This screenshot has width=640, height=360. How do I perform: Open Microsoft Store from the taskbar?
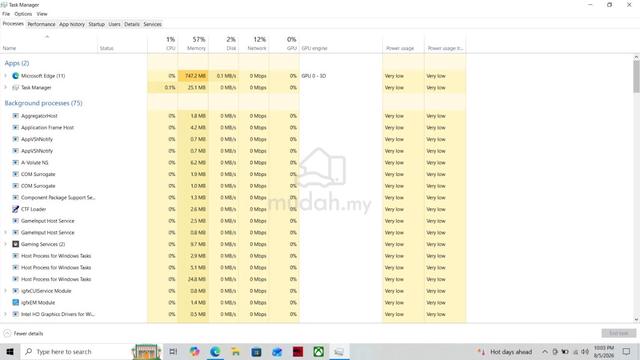(x=256, y=351)
